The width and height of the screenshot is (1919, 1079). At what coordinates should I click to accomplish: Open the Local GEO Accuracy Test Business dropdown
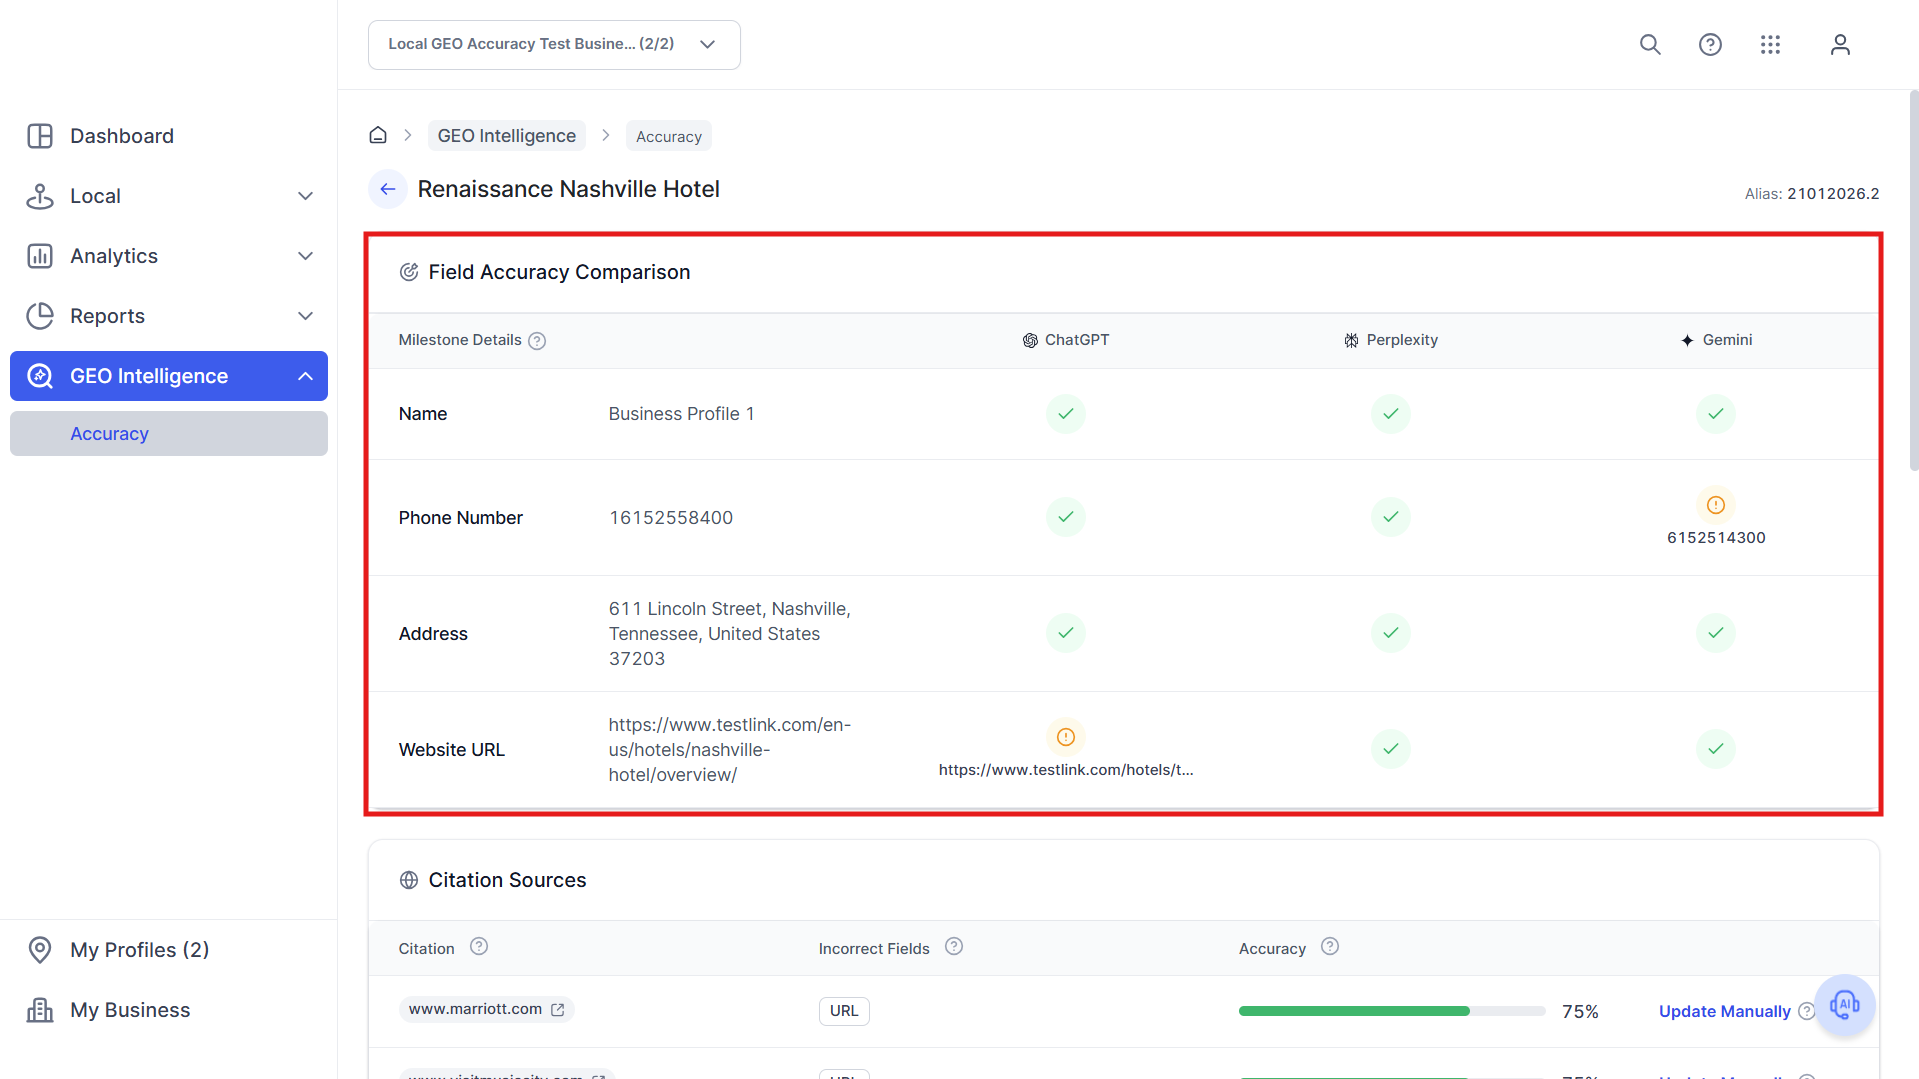coord(554,45)
